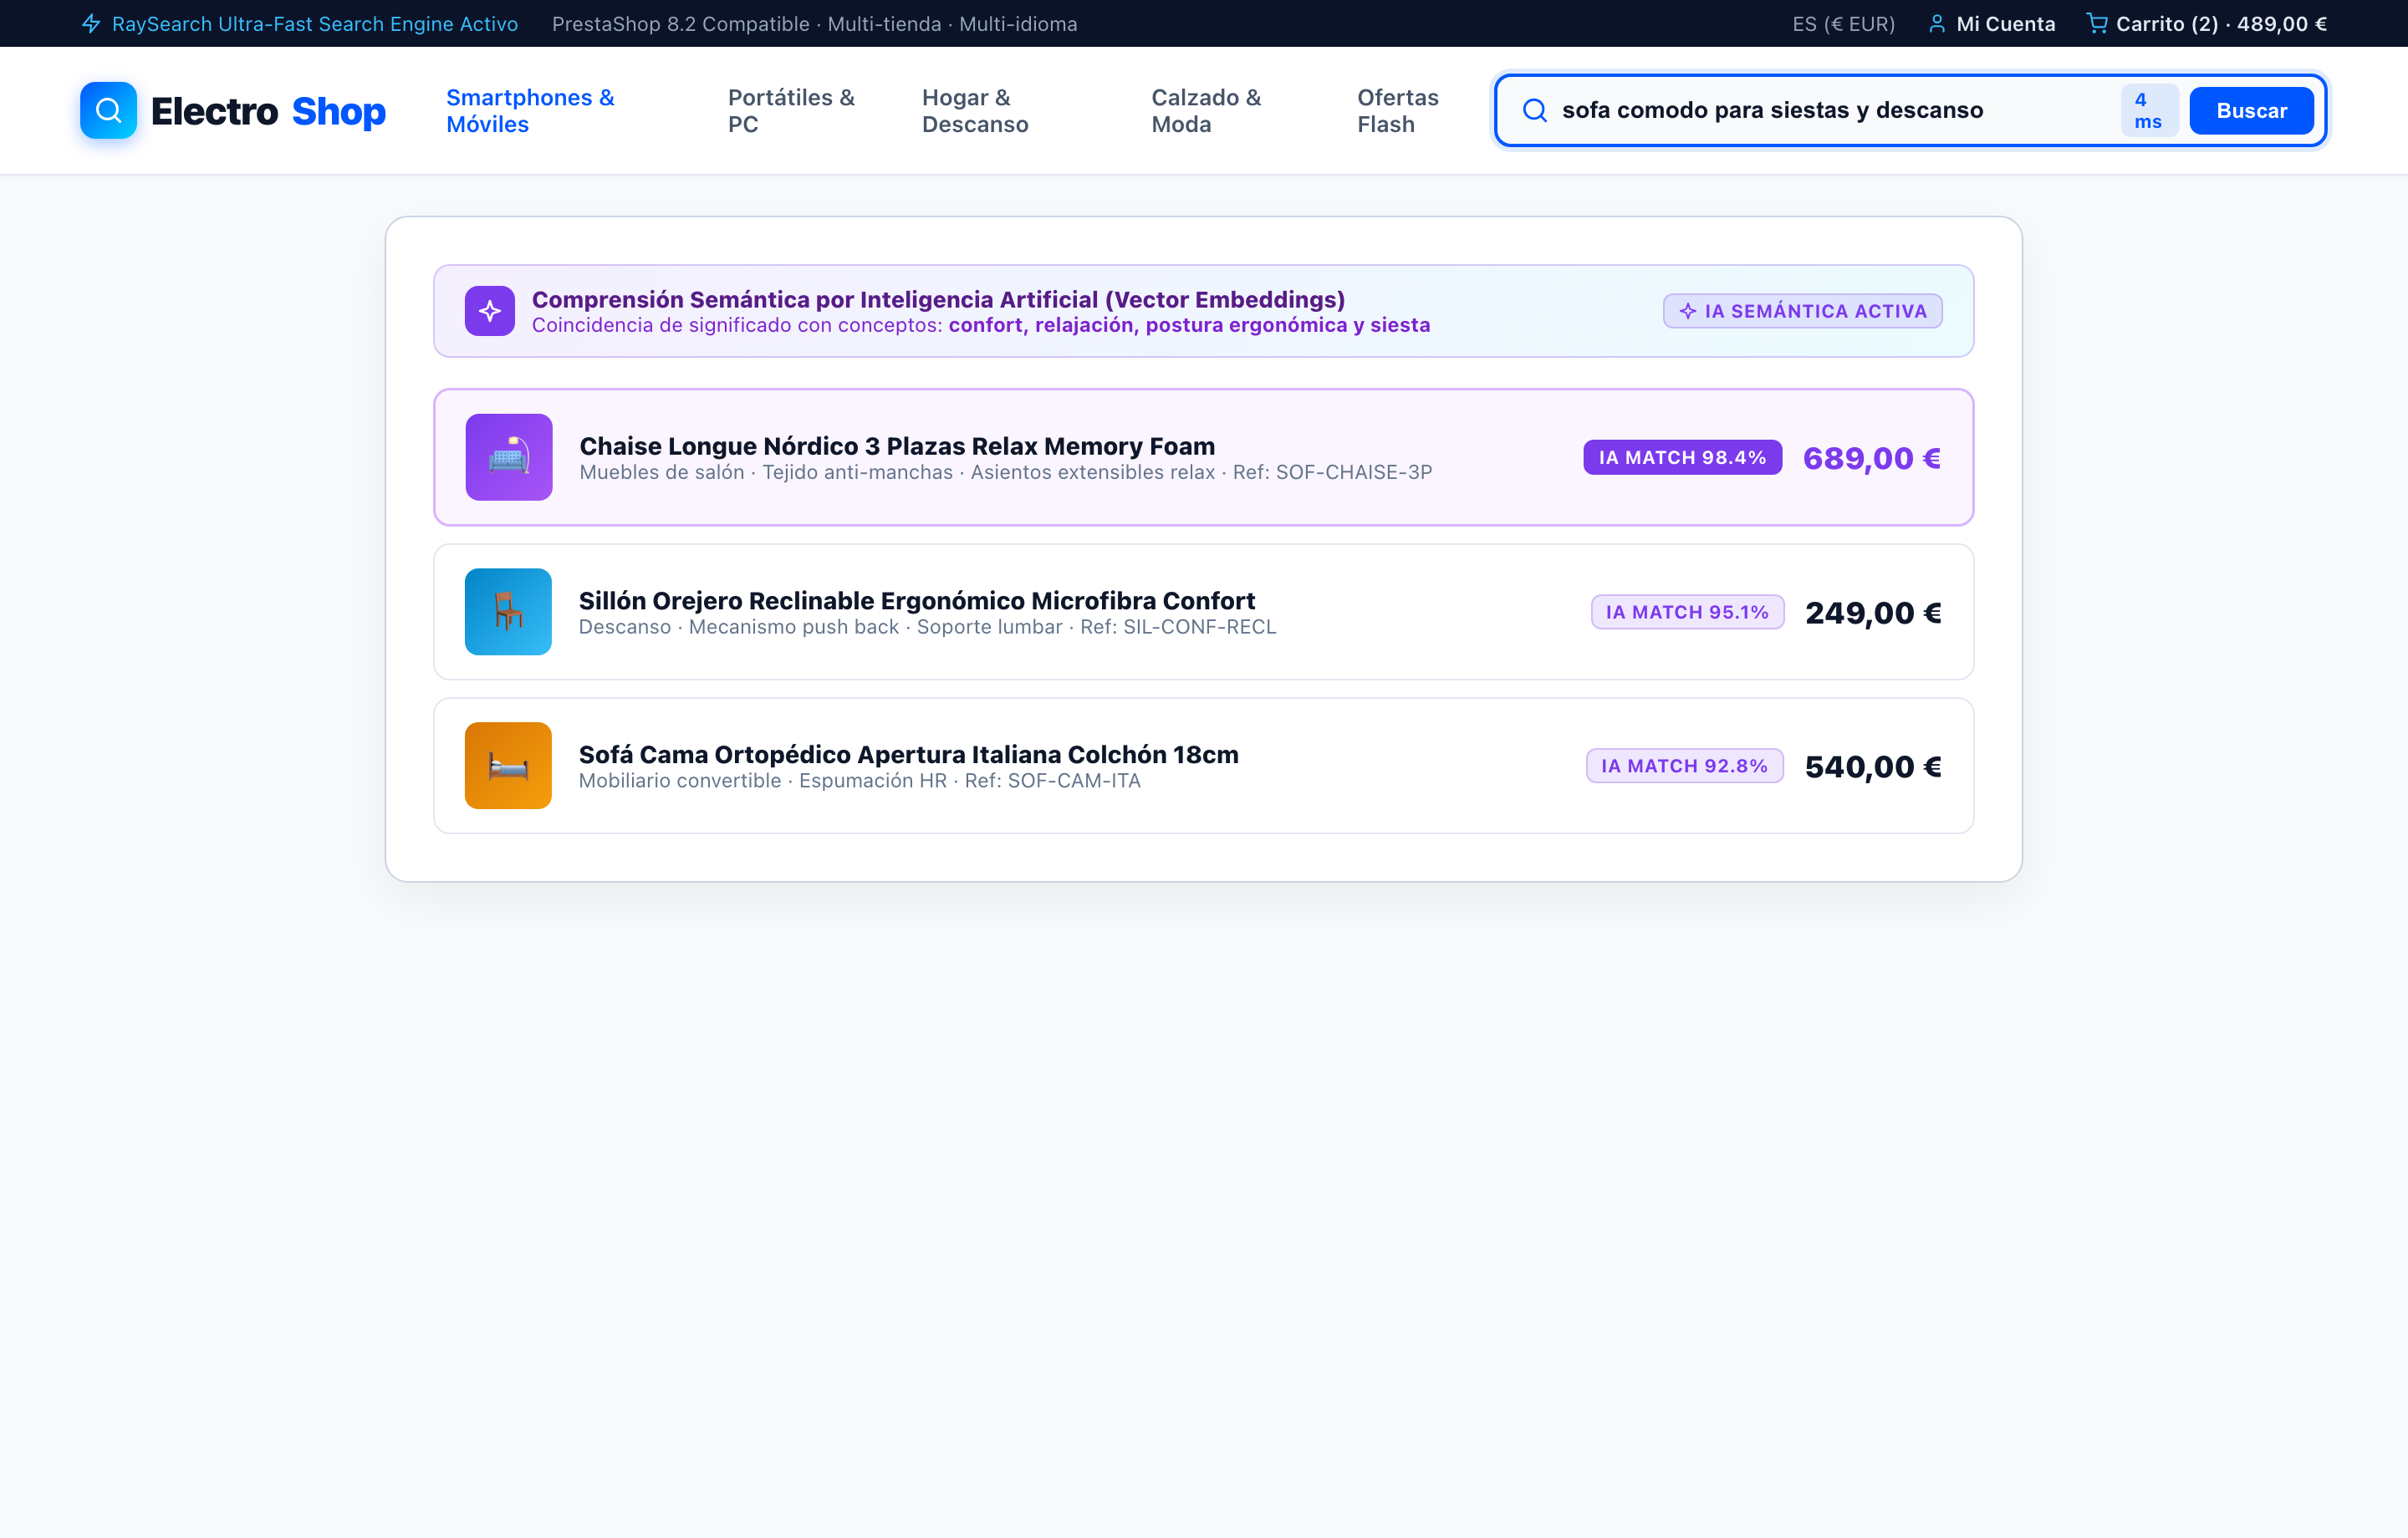Open Smartphones & Móviles category
Screen dimensions: 2408x1538
(530, 111)
